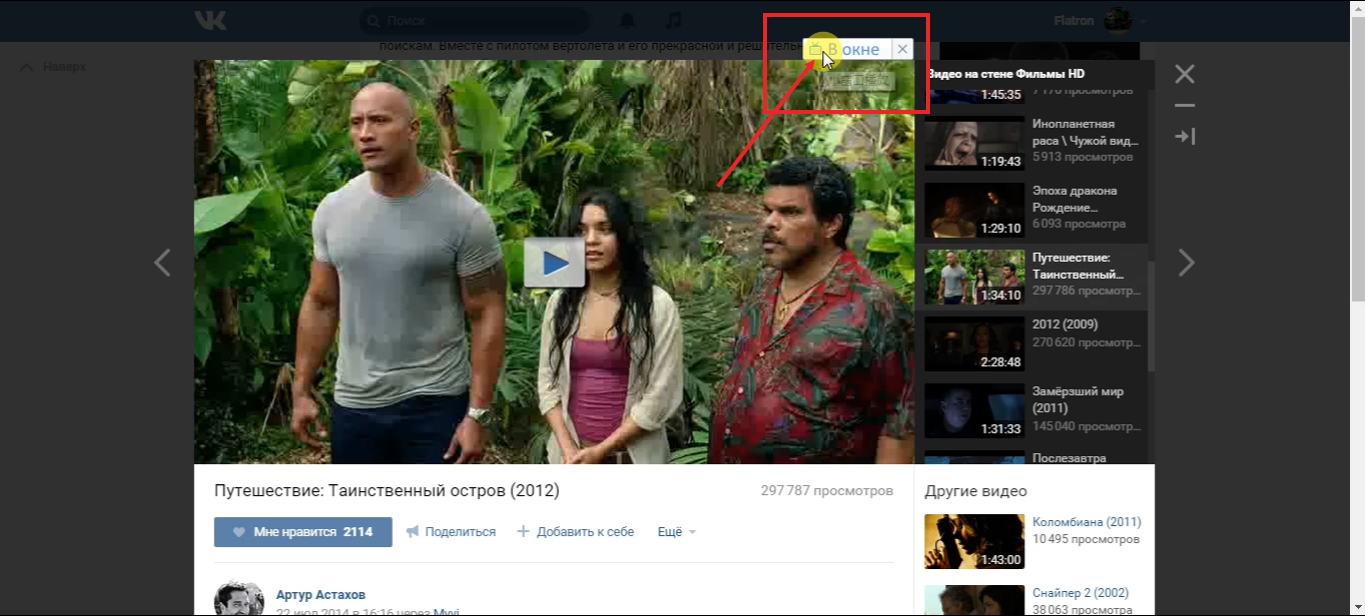Click the playlist panel scrollbar
The width and height of the screenshot is (1365, 616).
coord(1151,315)
